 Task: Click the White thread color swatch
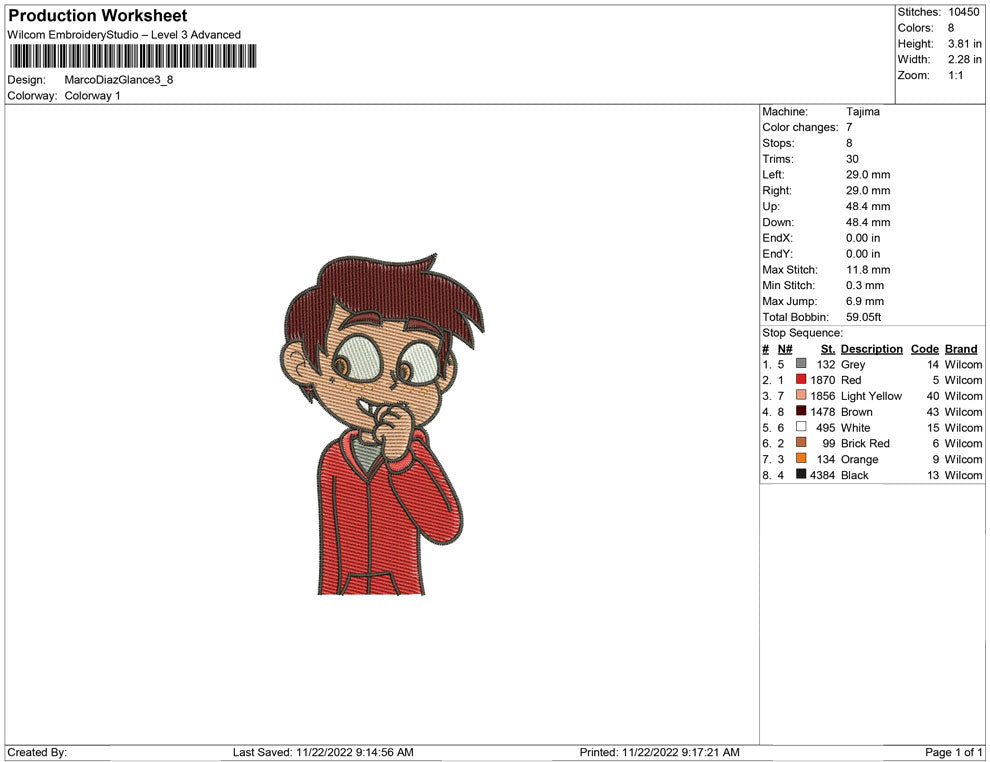tap(801, 427)
